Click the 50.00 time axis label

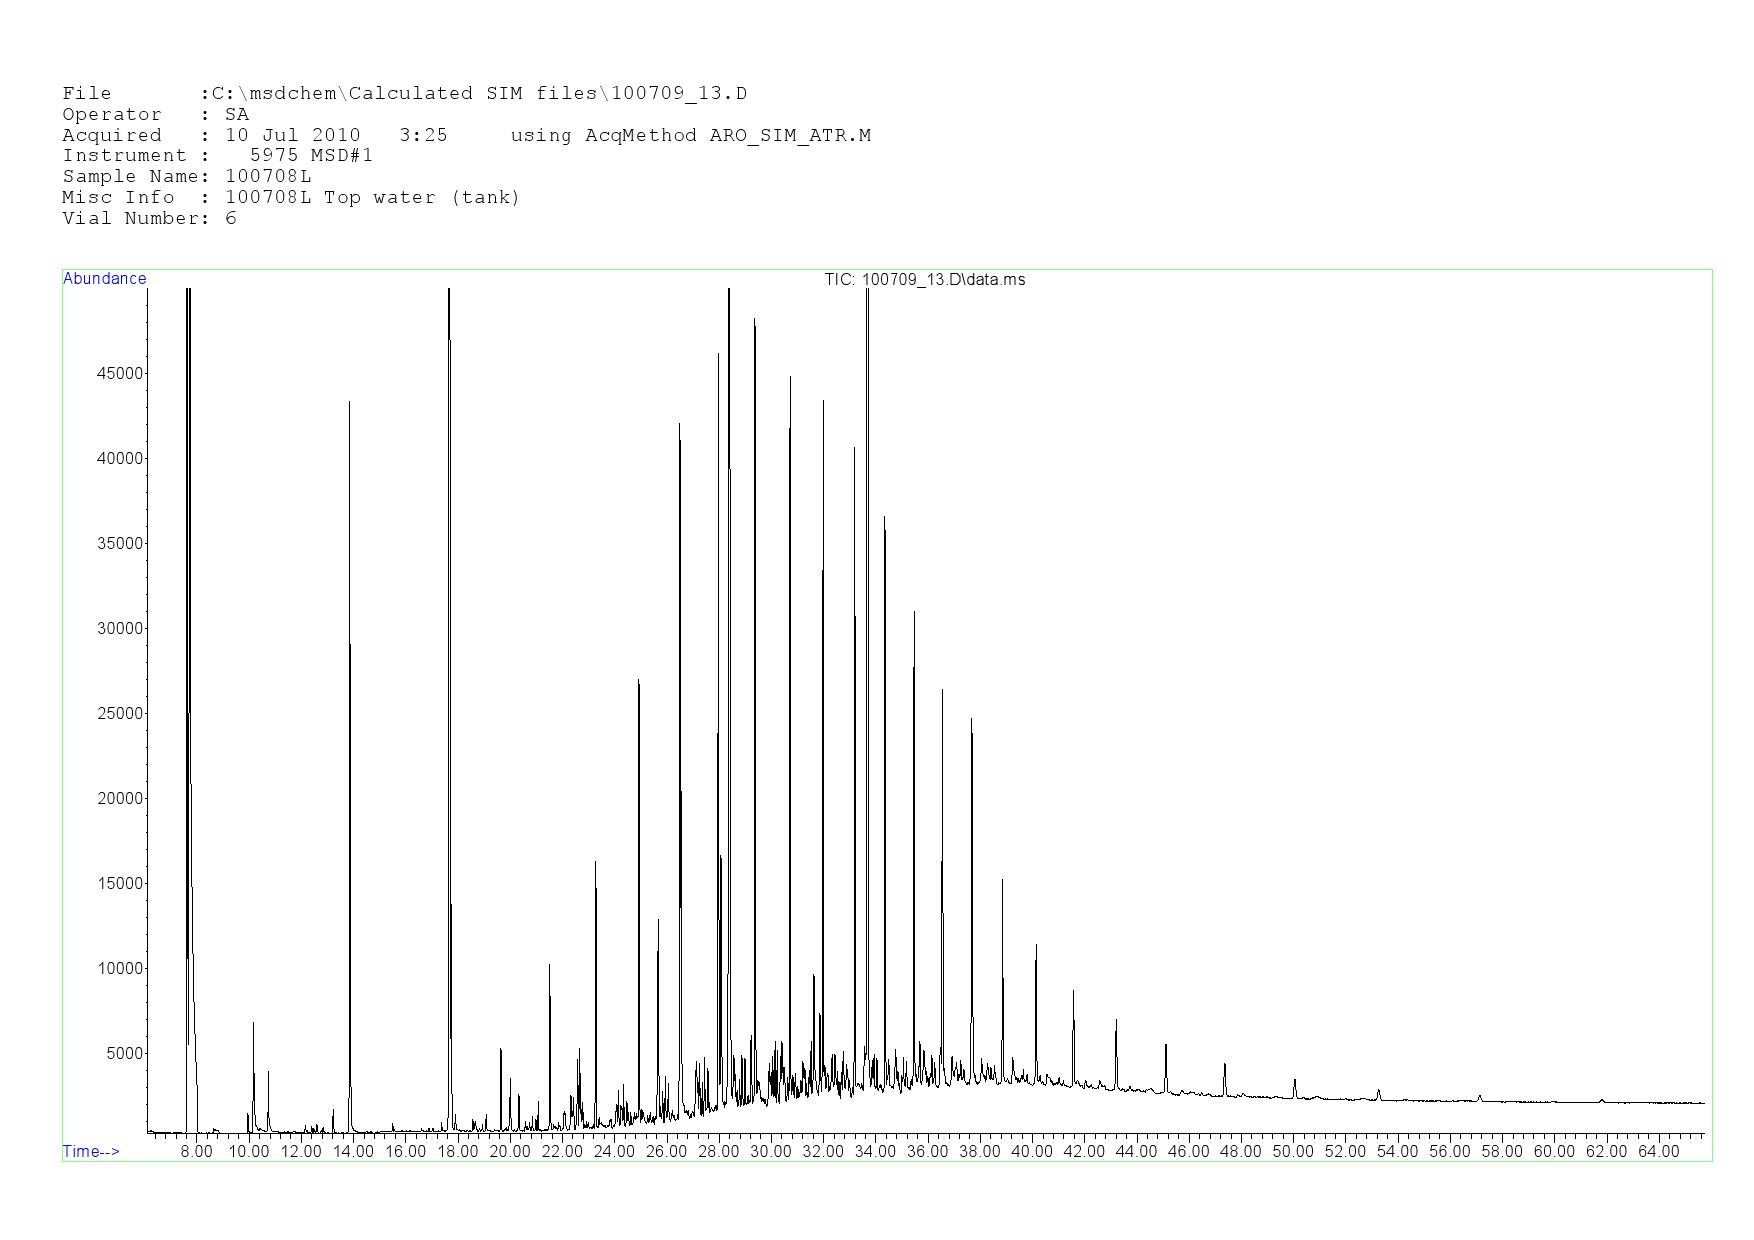(1292, 1152)
